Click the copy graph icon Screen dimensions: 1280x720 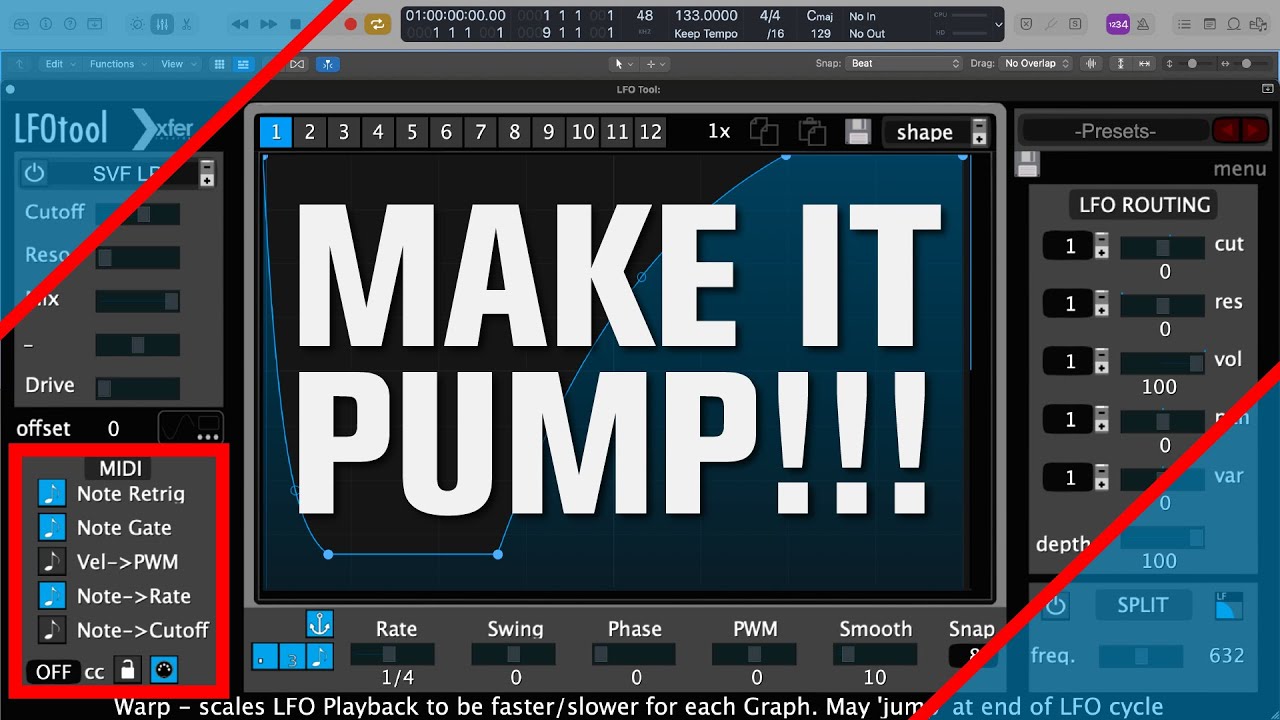(x=765, y=133)
